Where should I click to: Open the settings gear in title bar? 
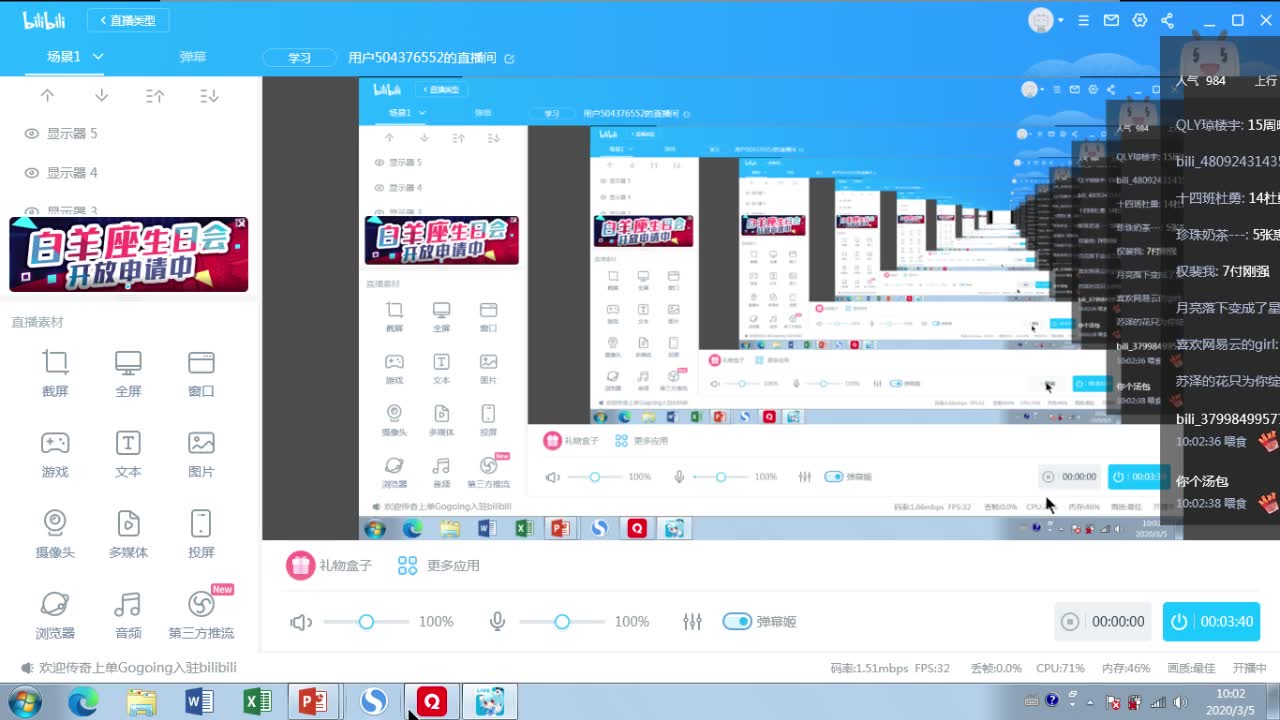(1139, 20)
